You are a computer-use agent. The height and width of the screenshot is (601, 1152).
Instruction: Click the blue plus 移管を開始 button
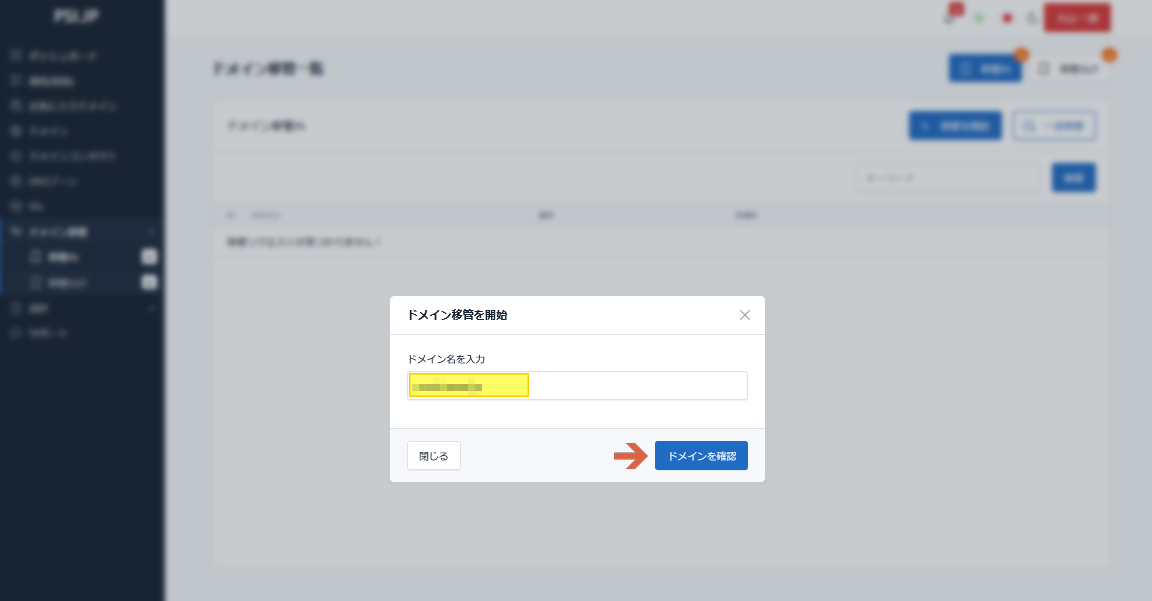954,126
